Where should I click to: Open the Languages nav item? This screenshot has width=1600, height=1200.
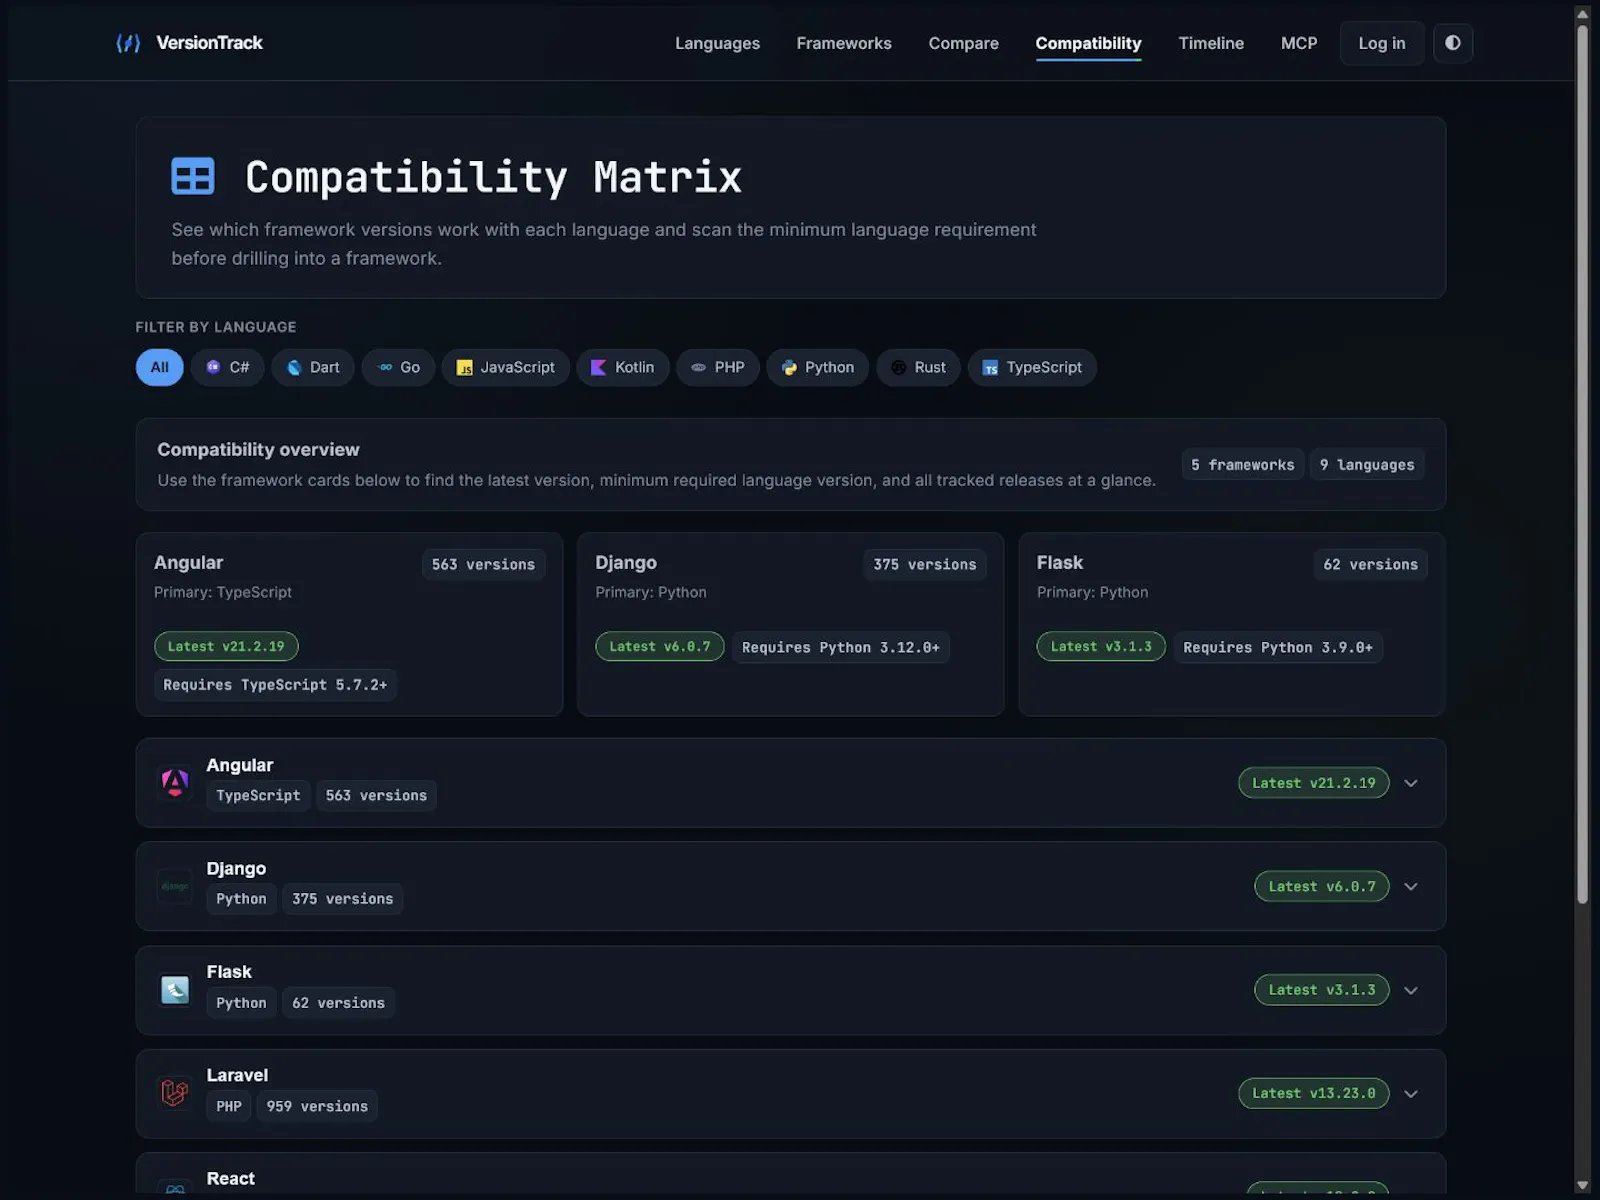click(x=717, y=43)
